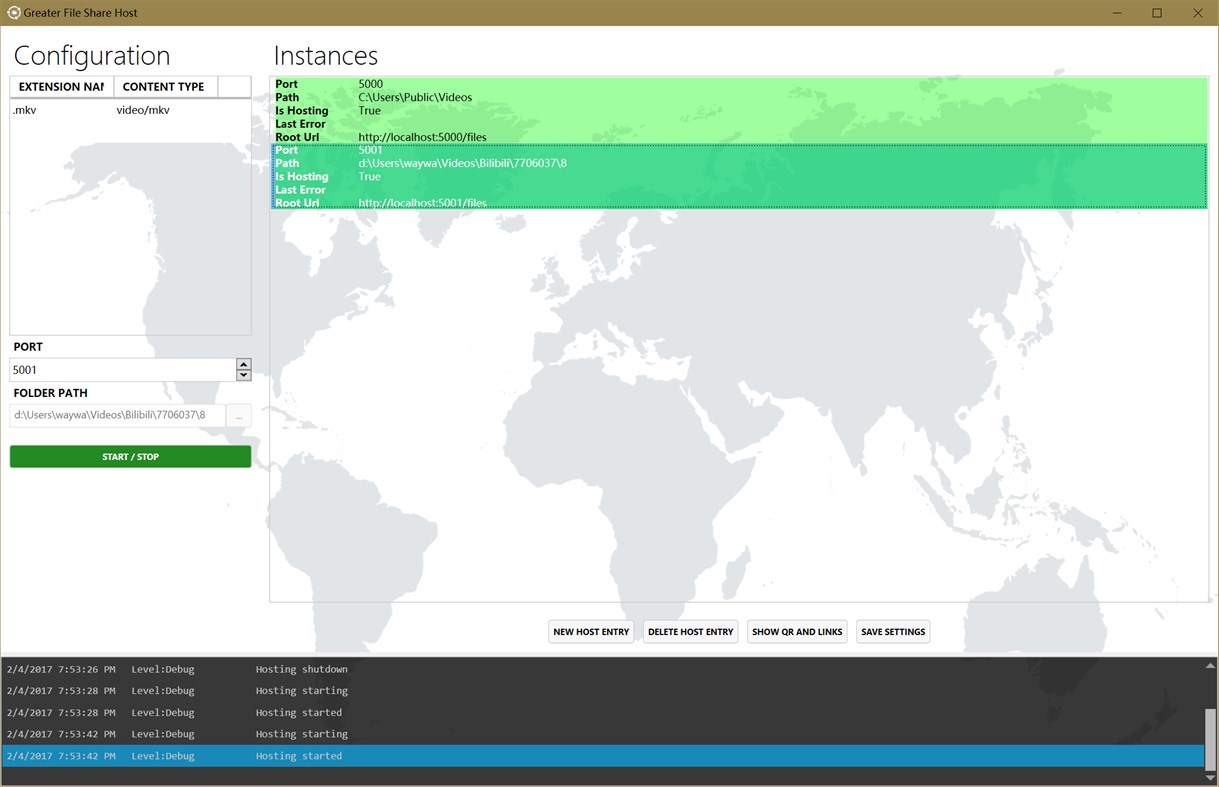The image size is (1219, 787).
Task: Click the NEW HOST ENTRY button
Action: pos(590,631)
